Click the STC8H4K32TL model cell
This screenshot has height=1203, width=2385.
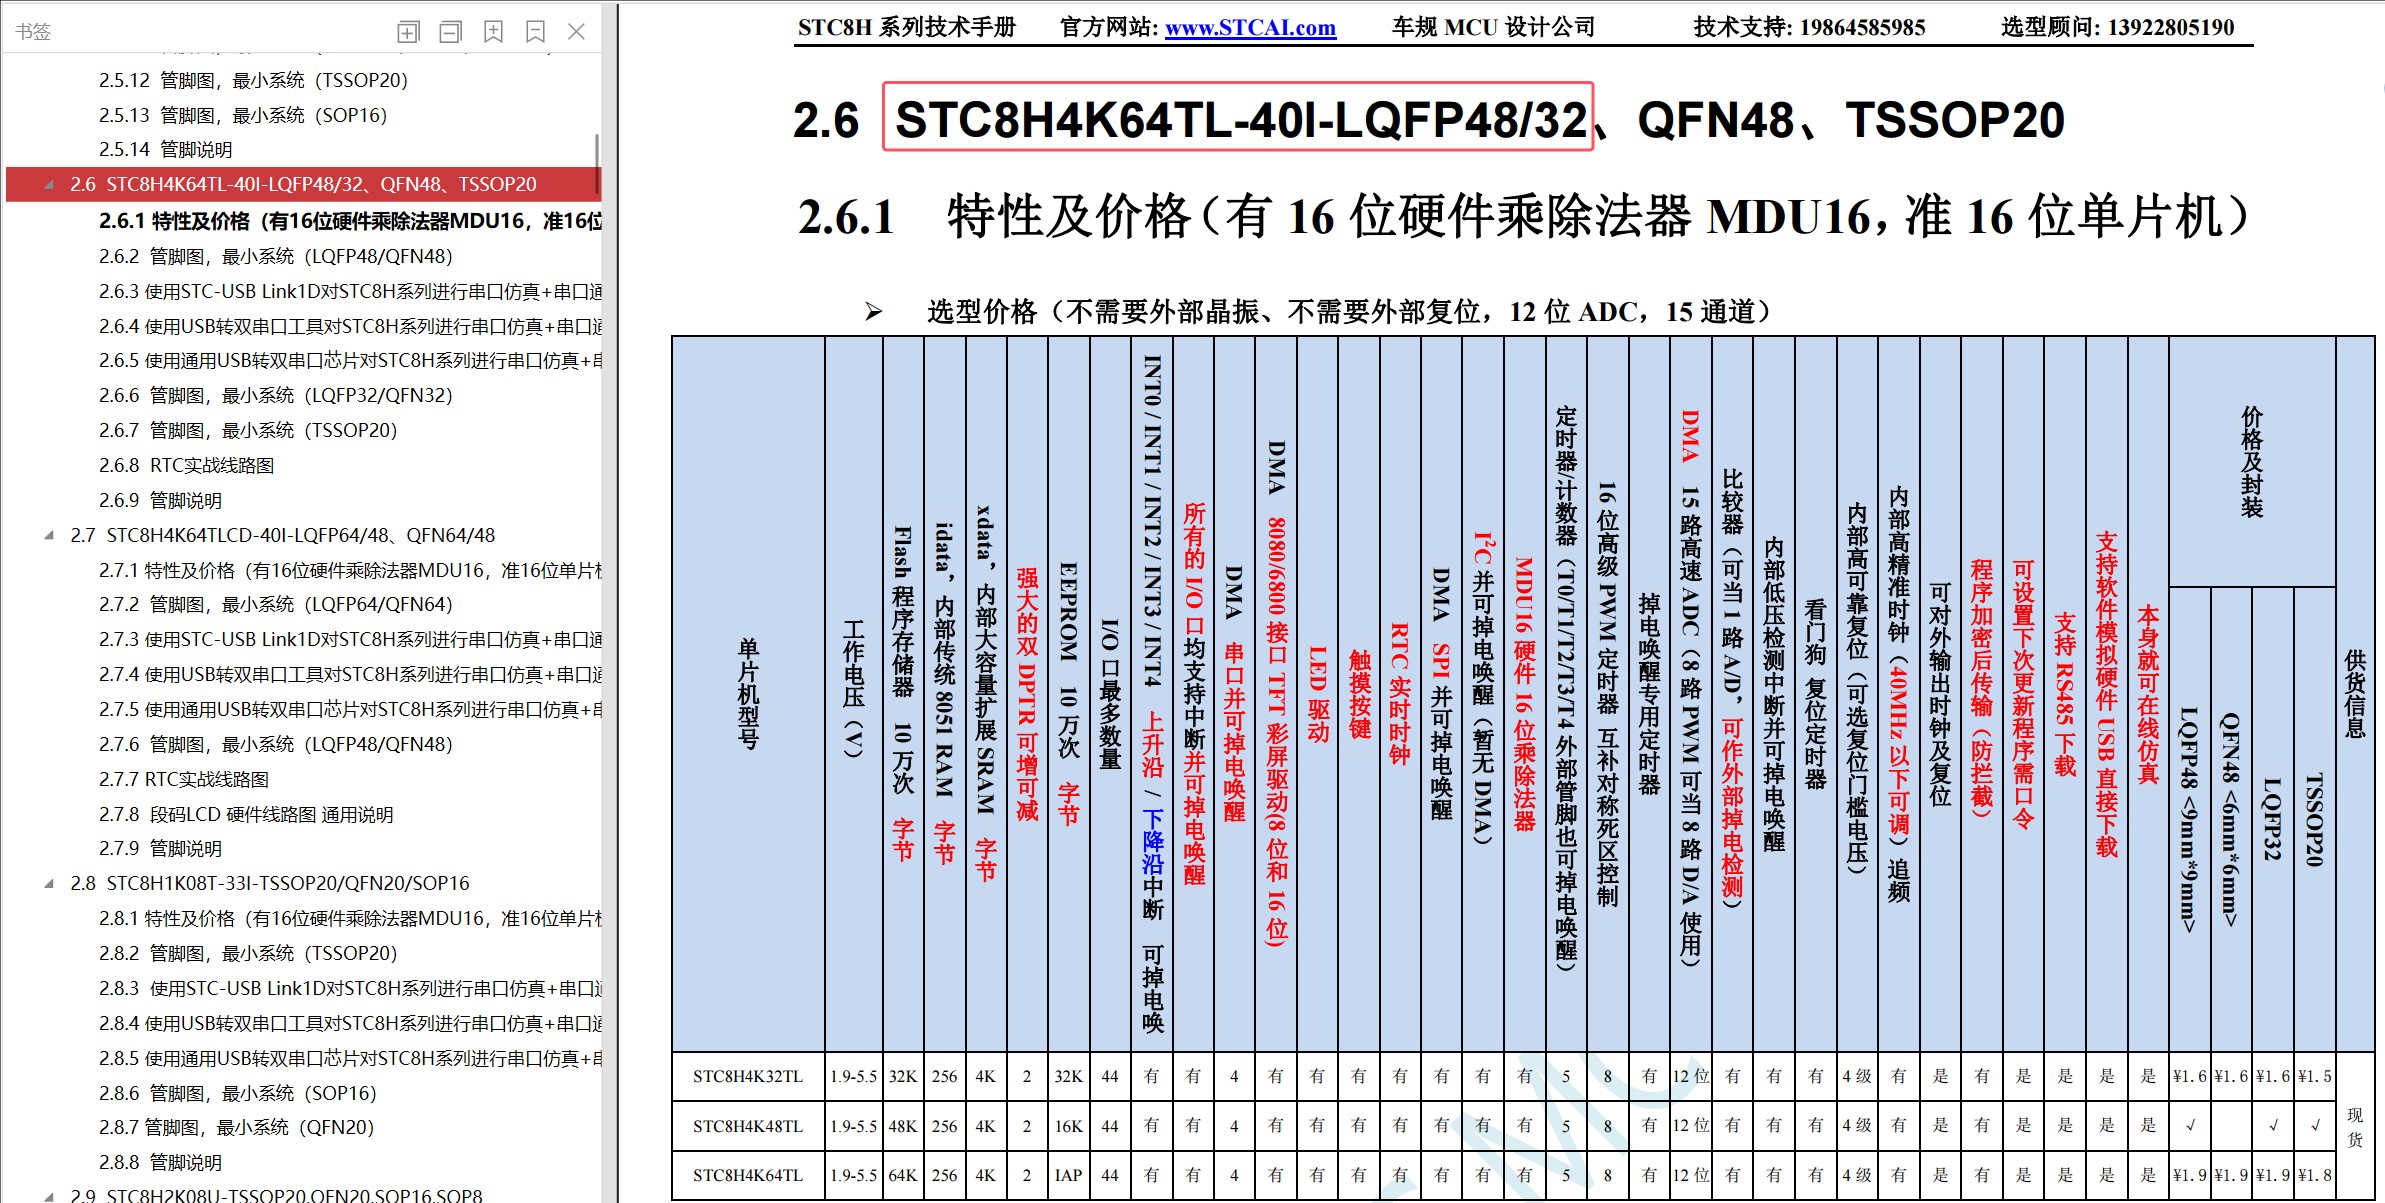point(748,1077)
